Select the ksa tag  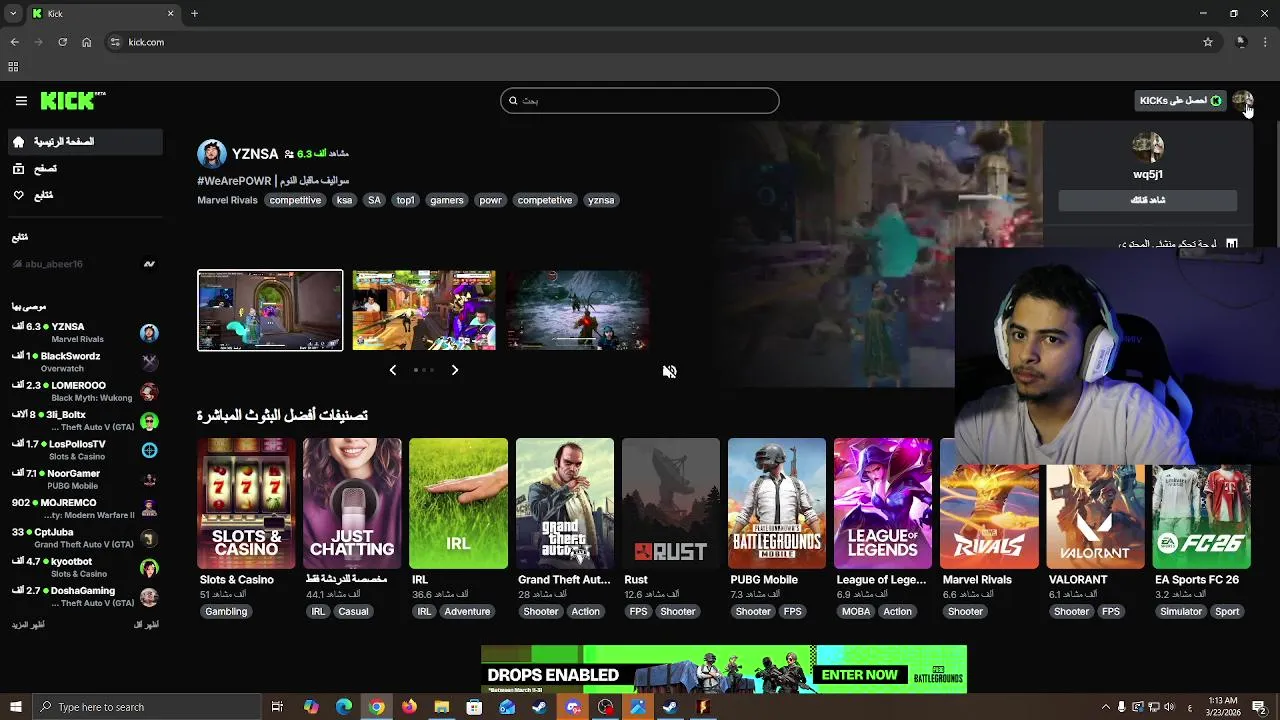coord(344,200)
